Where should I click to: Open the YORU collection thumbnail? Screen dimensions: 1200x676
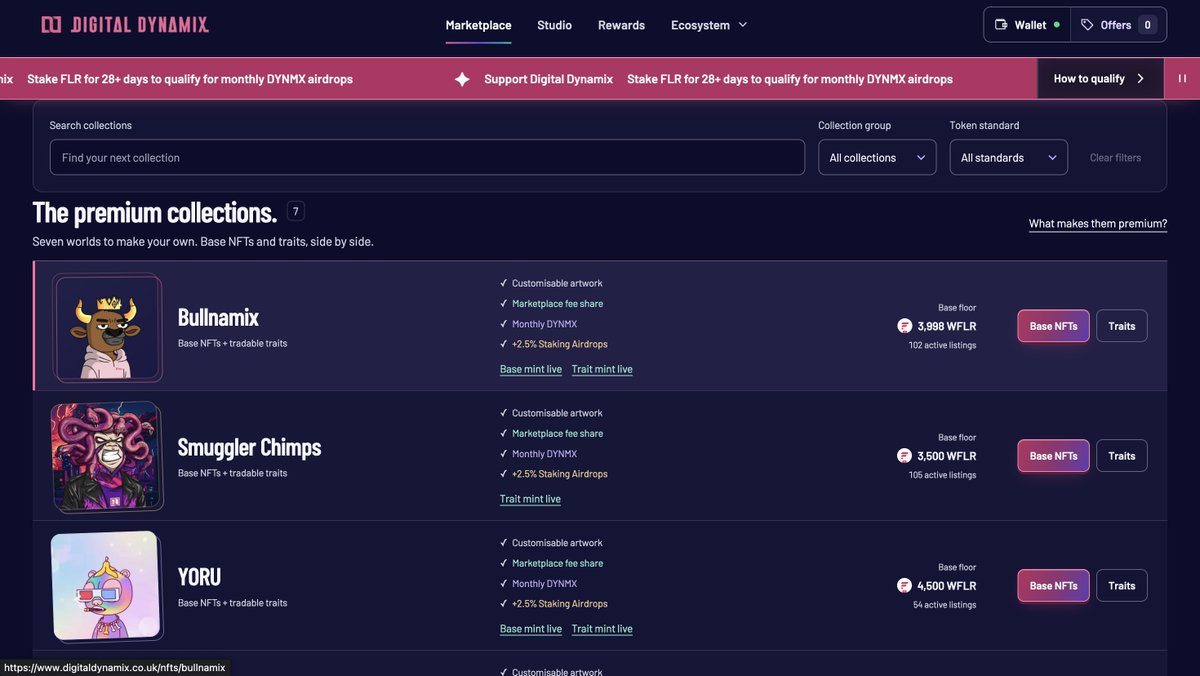tap(106, 586)
